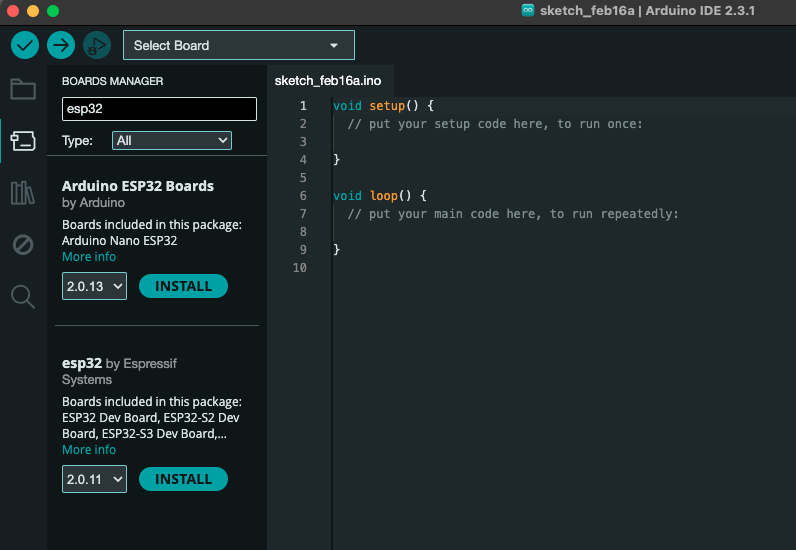Click the boards search field containing esp32
Viewport: 796px width, 550px height.
point(159,109)
